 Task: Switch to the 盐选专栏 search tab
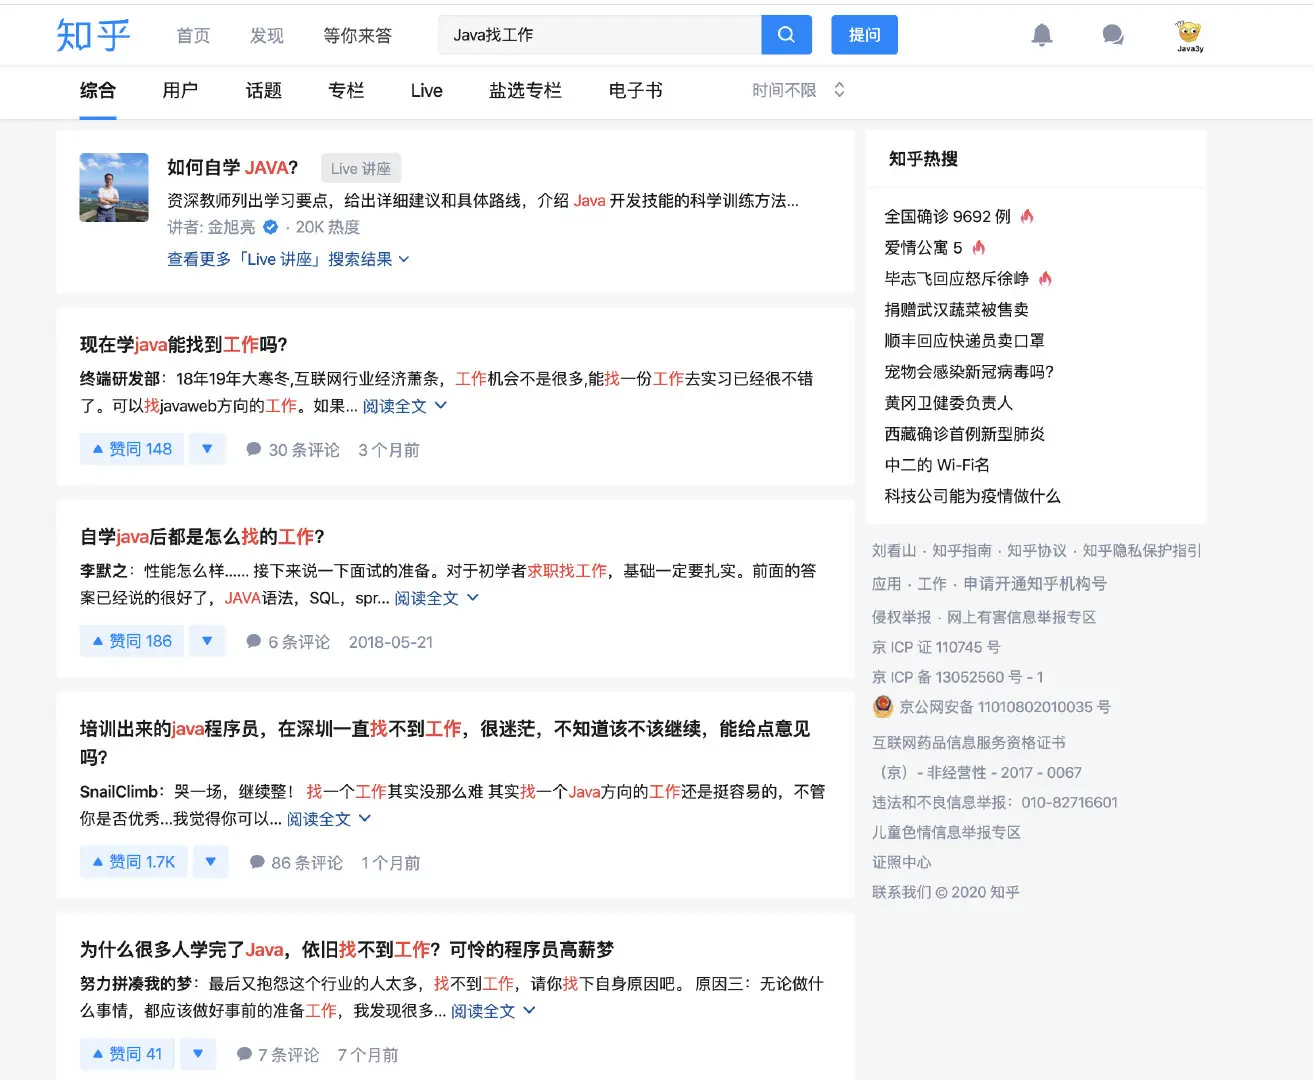[x=525, y=90]
